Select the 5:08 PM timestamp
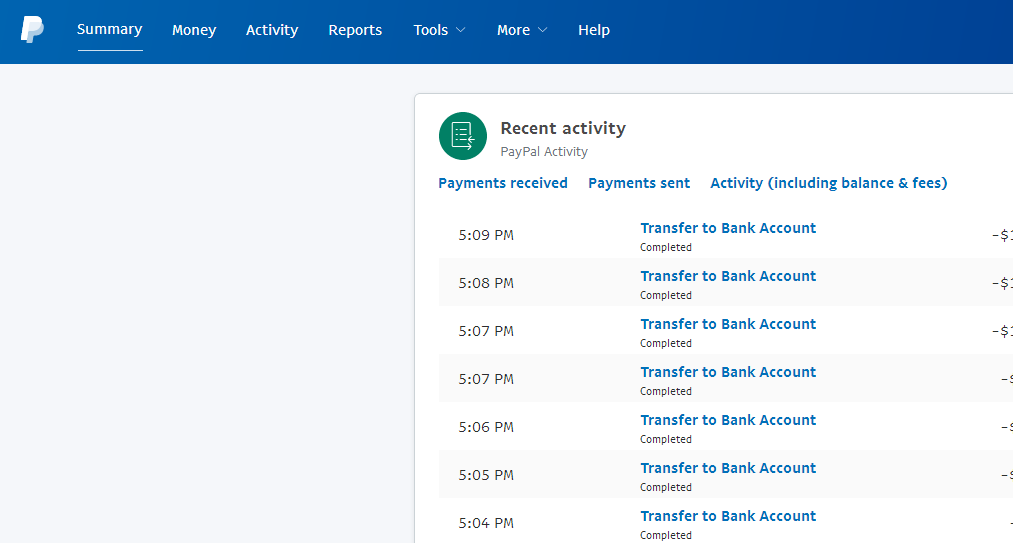Image resolution: width=1013 pixels, height=543 pixels. [x=486, y=283]
